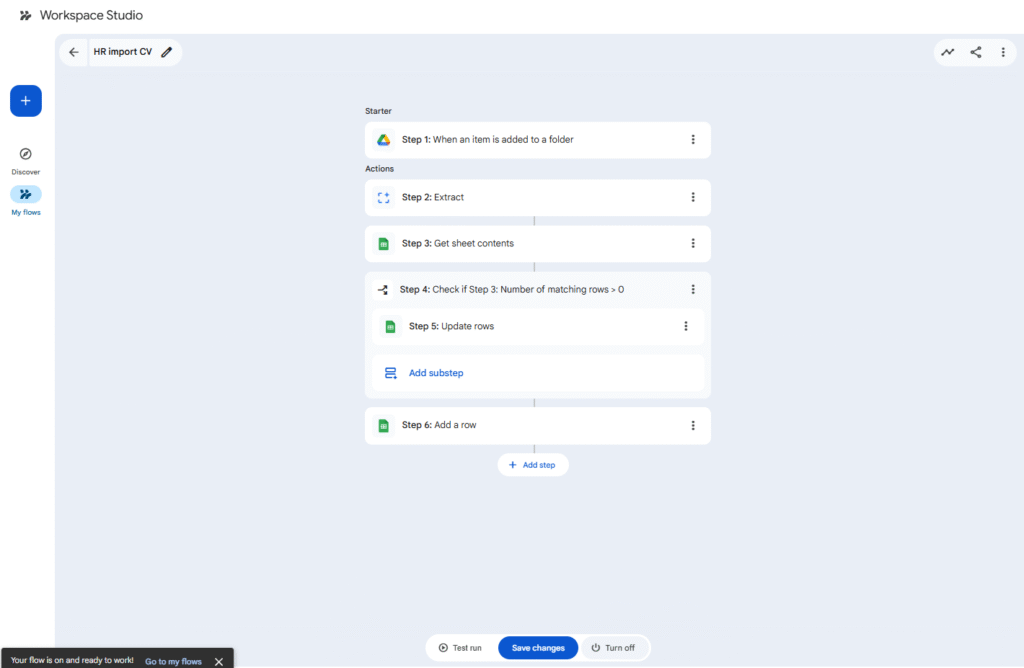The image size is (1024, 668).
Task: Open Step 1 three-dot options menu
Action: (693, 140)
